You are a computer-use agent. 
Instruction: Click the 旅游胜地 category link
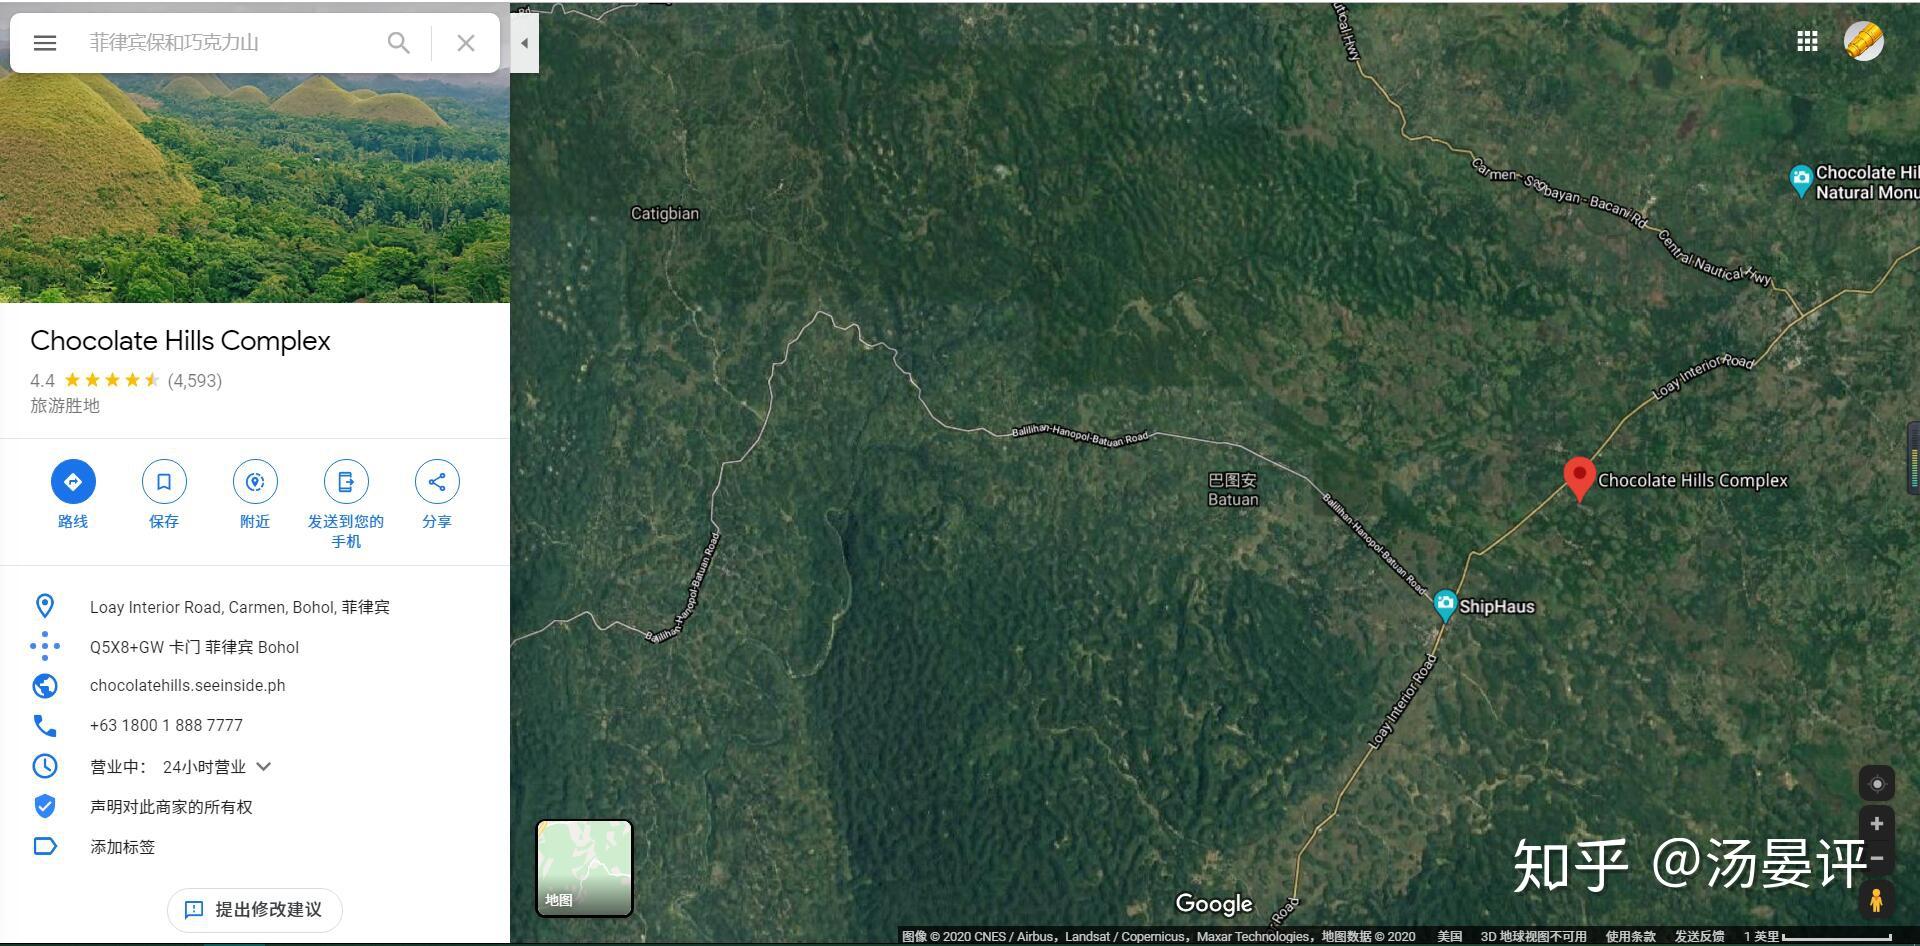(65, 406)
